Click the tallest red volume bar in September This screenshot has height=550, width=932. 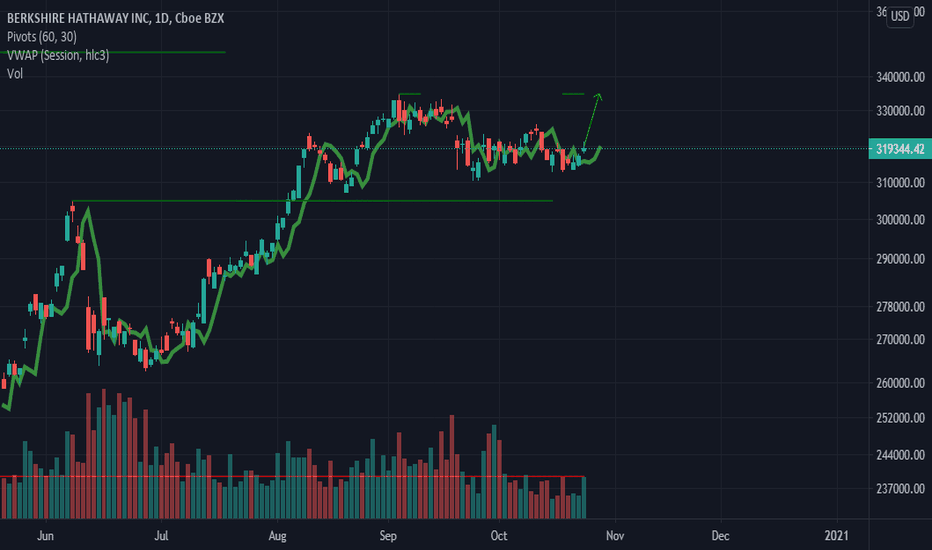452,467
